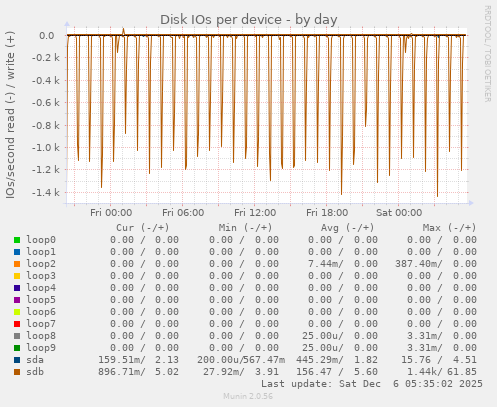497x407 pixels.
Task: Click the 'Fri 18:00' x-axis label
Action: (327, 213)
